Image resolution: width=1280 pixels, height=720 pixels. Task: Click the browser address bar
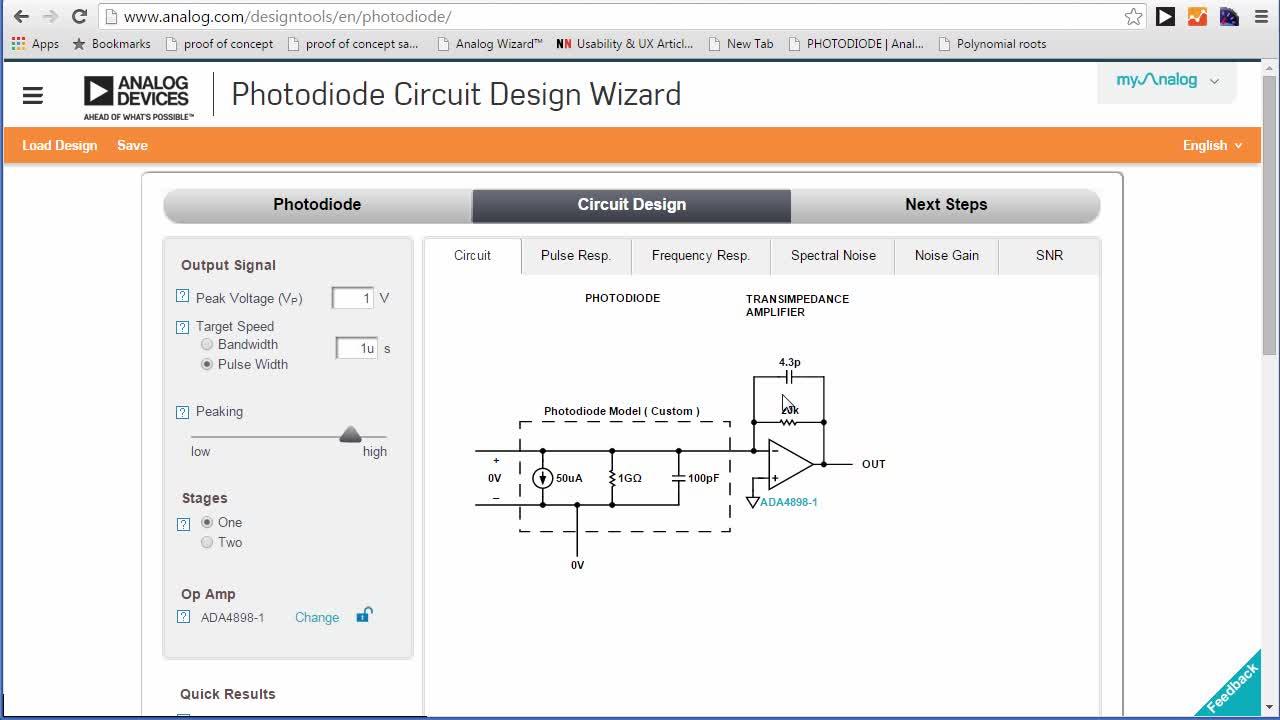click(620, 16)
